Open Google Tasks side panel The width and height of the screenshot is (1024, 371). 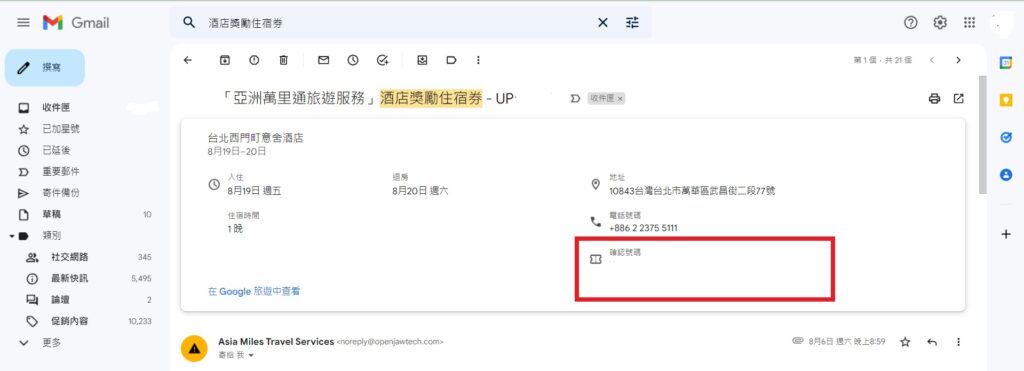tap(1006, 137)
